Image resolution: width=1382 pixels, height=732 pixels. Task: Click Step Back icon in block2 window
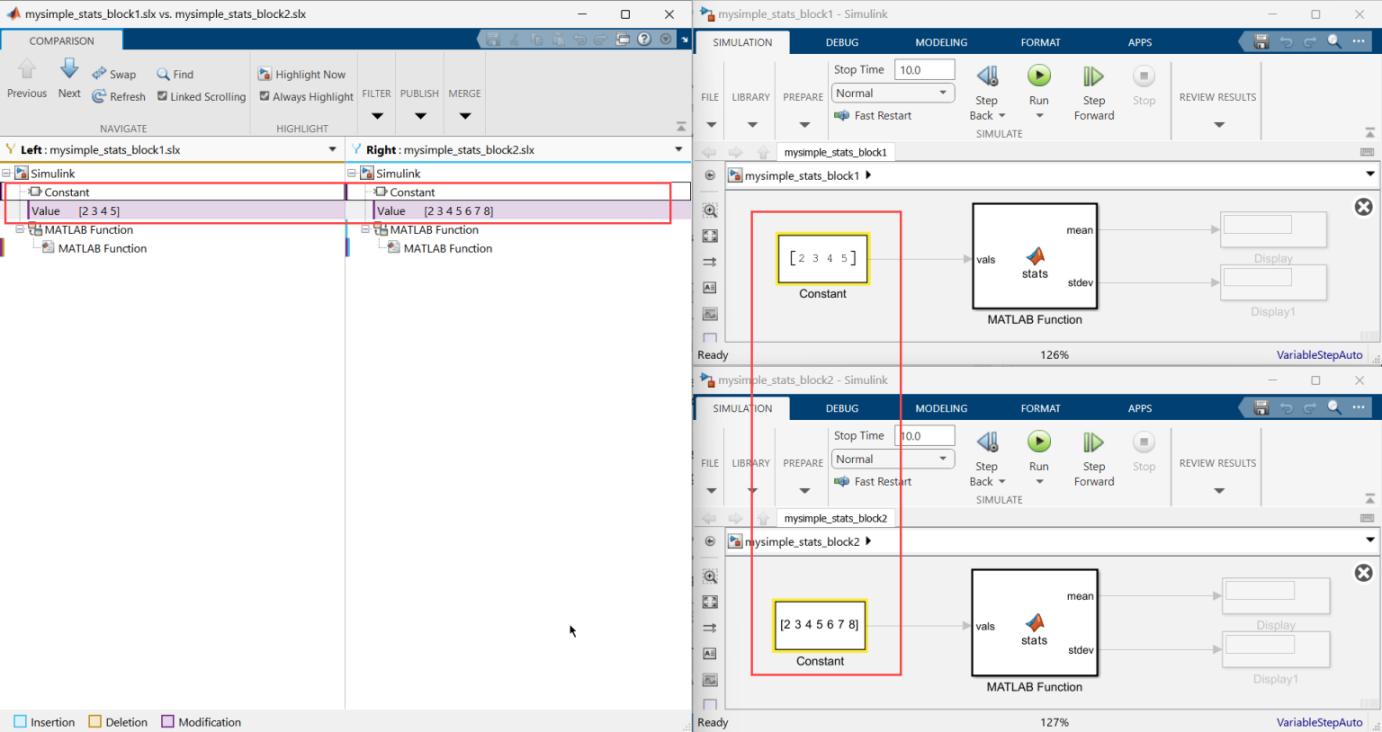tap(987, 442)
